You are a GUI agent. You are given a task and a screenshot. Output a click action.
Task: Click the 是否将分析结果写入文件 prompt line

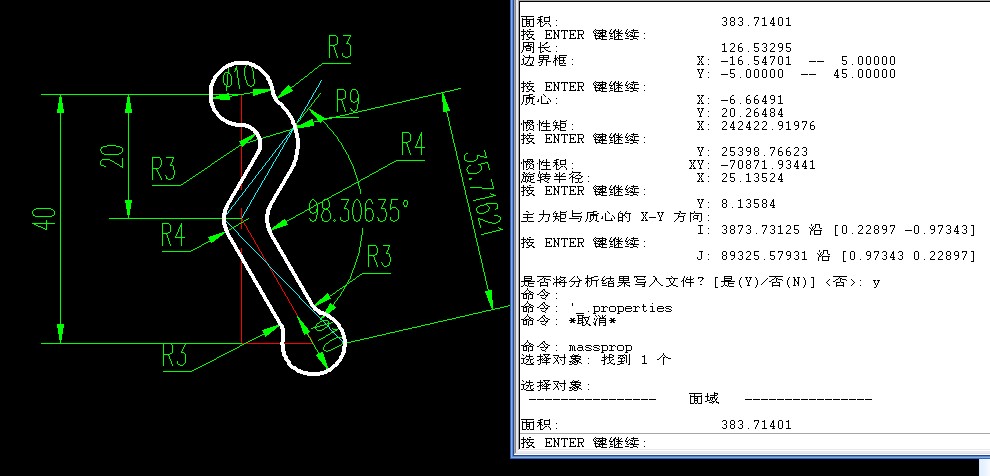(700, 282)
